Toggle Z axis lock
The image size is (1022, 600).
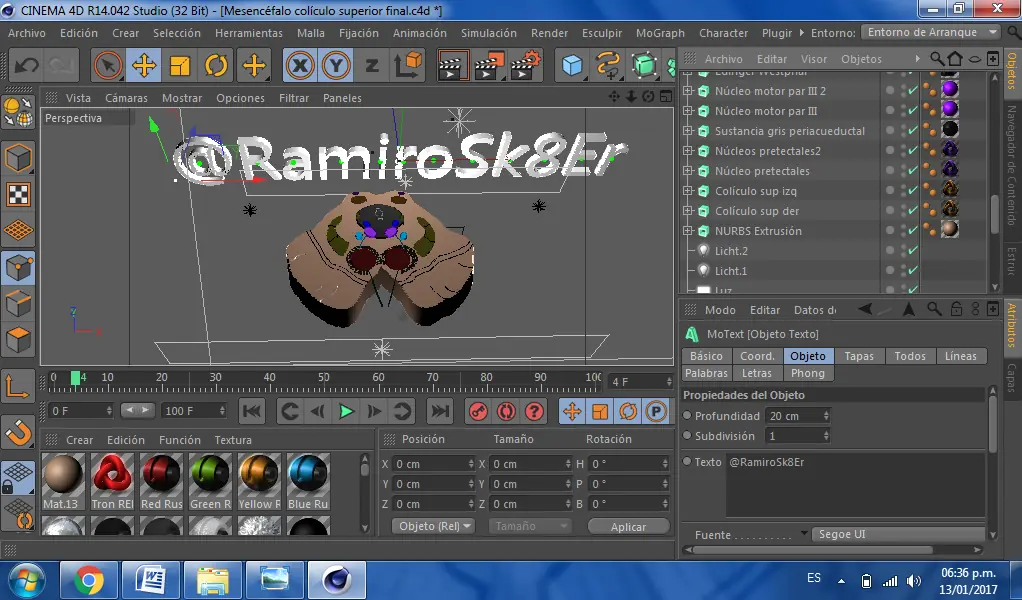(x=372, y=66)
